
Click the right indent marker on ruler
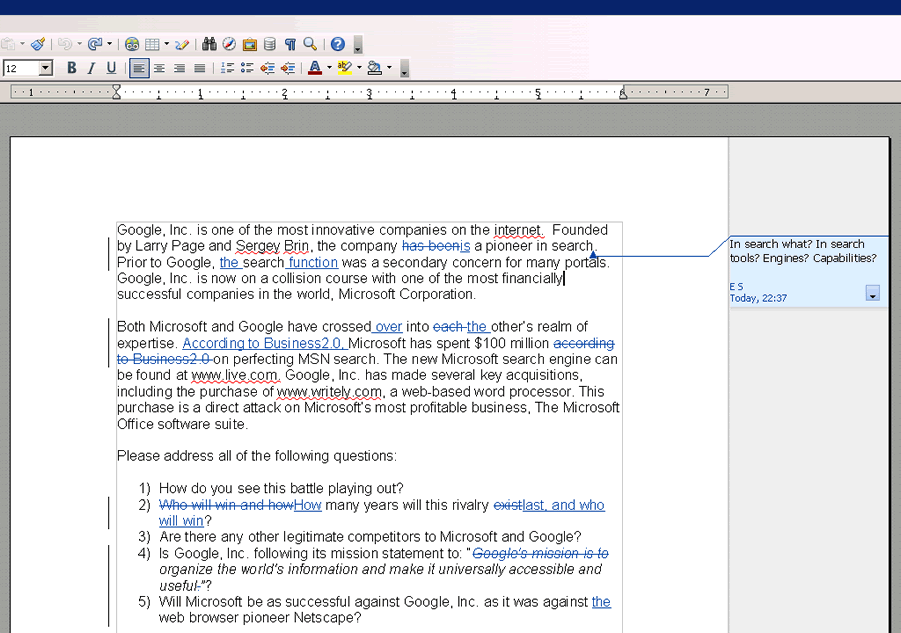pos(623,93)
